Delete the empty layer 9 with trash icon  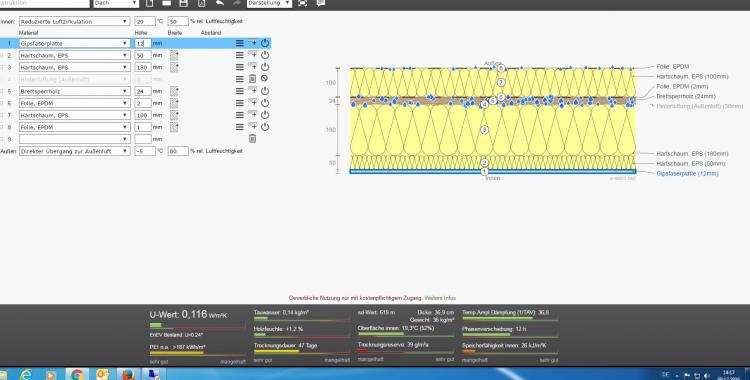(253, 139)
